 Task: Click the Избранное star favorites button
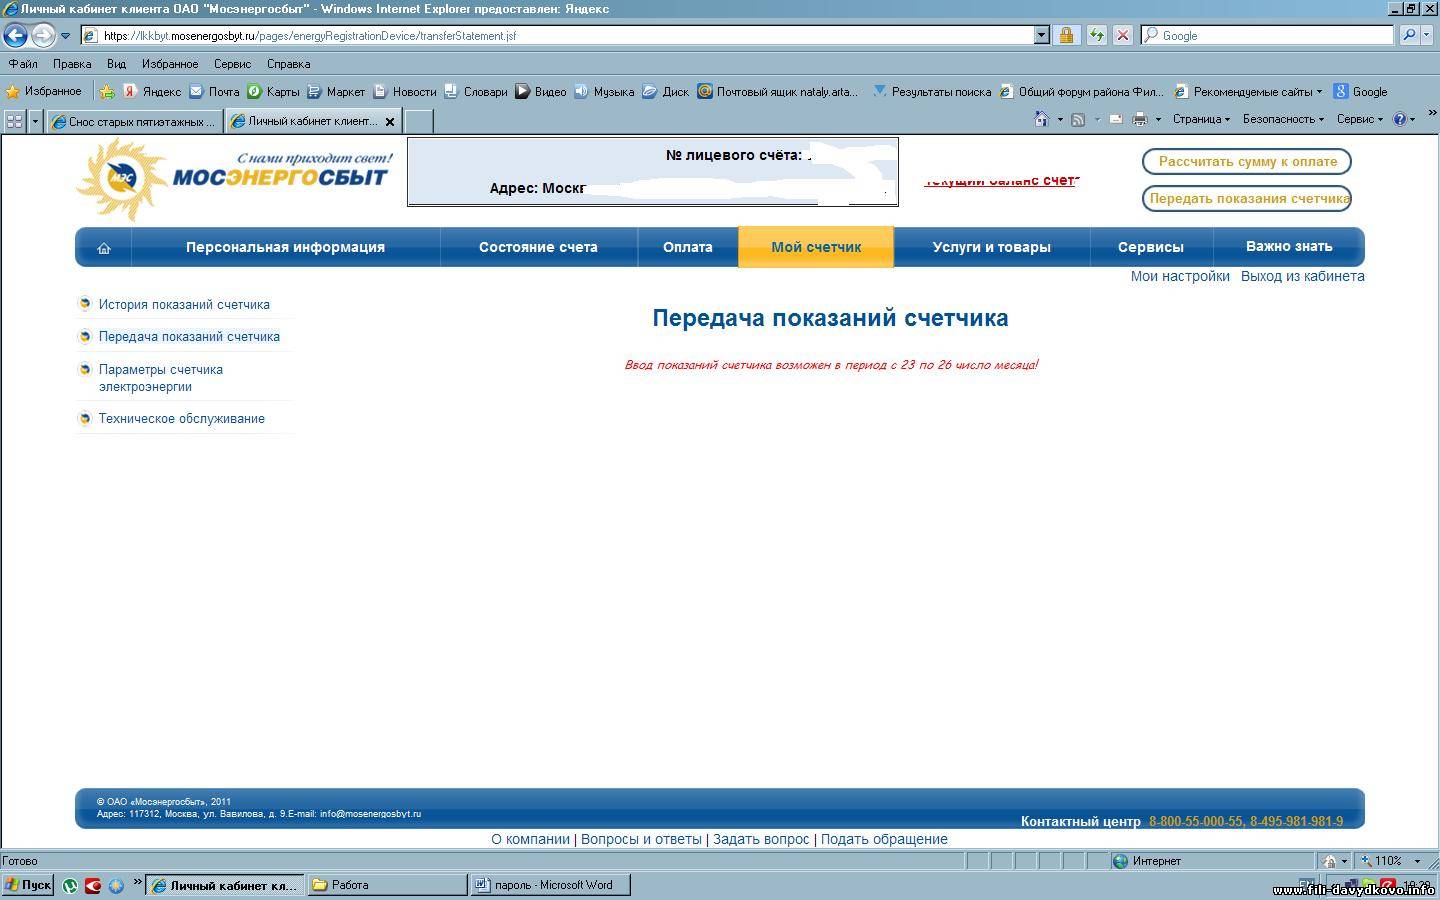tap(44, 91)
